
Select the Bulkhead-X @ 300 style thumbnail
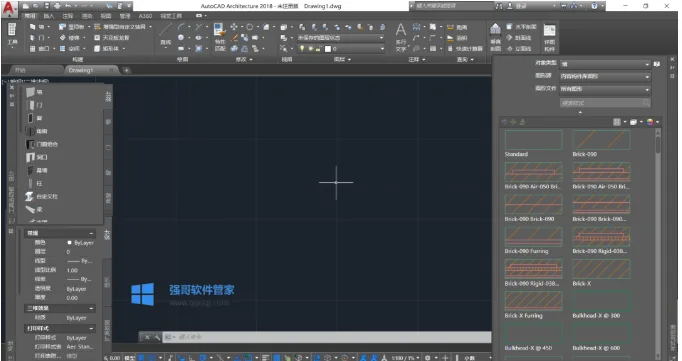tap(601, 301)
